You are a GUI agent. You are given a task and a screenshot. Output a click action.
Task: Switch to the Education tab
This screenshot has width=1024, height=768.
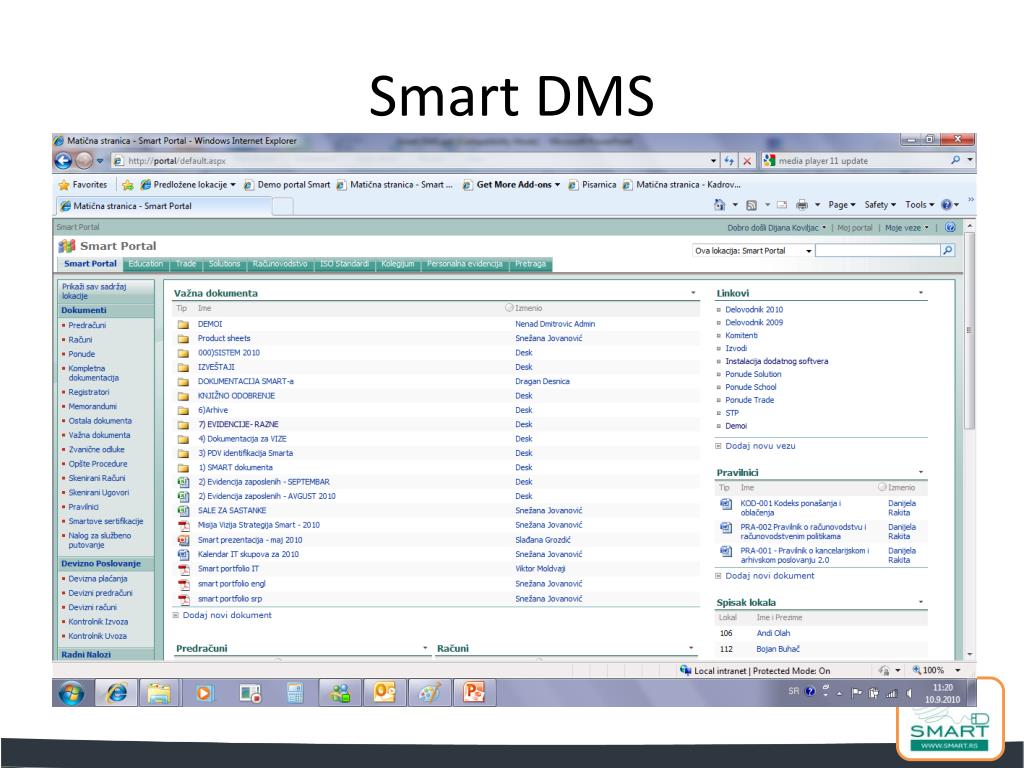145,264
